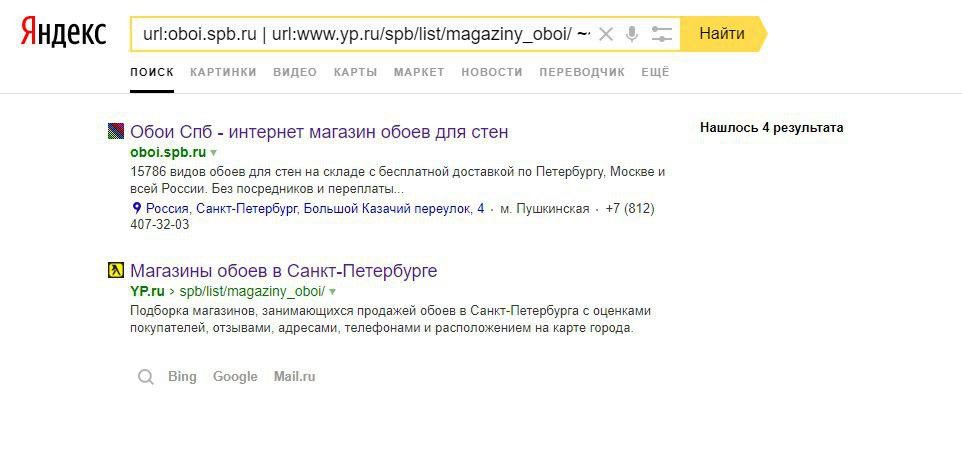Open the Yandex logo home link
Viewport: 962px width, 462px height.
[x=63, y=32]
